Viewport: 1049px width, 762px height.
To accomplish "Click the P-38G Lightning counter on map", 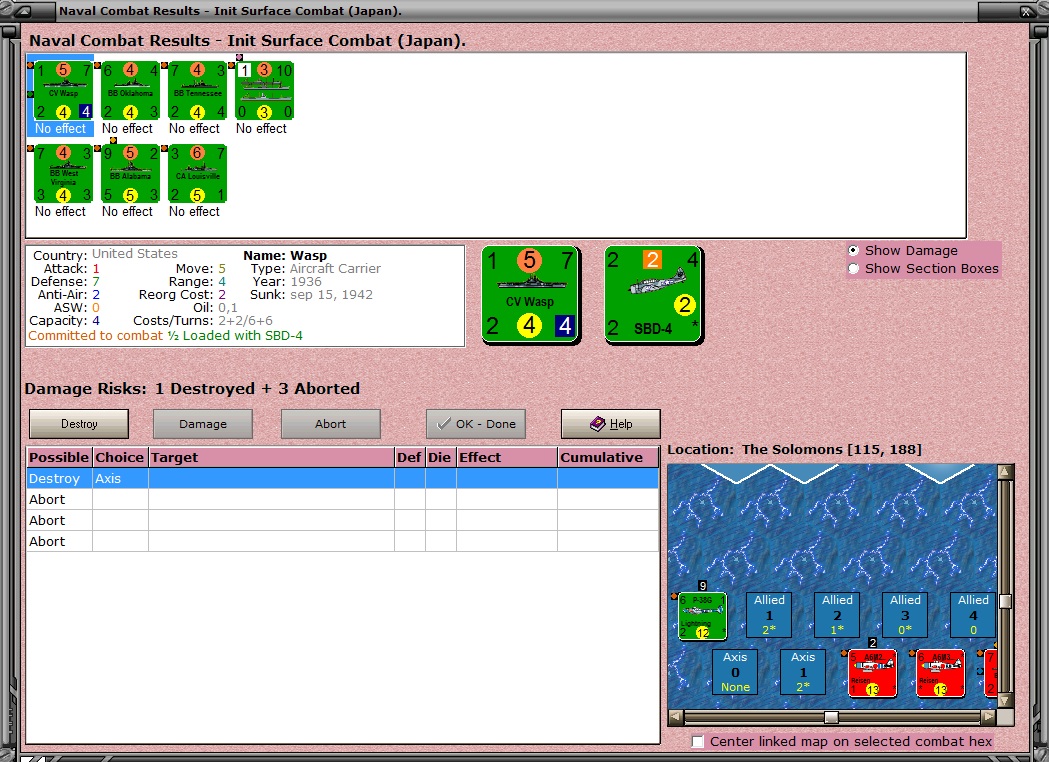I will click(x=702, y=616).
